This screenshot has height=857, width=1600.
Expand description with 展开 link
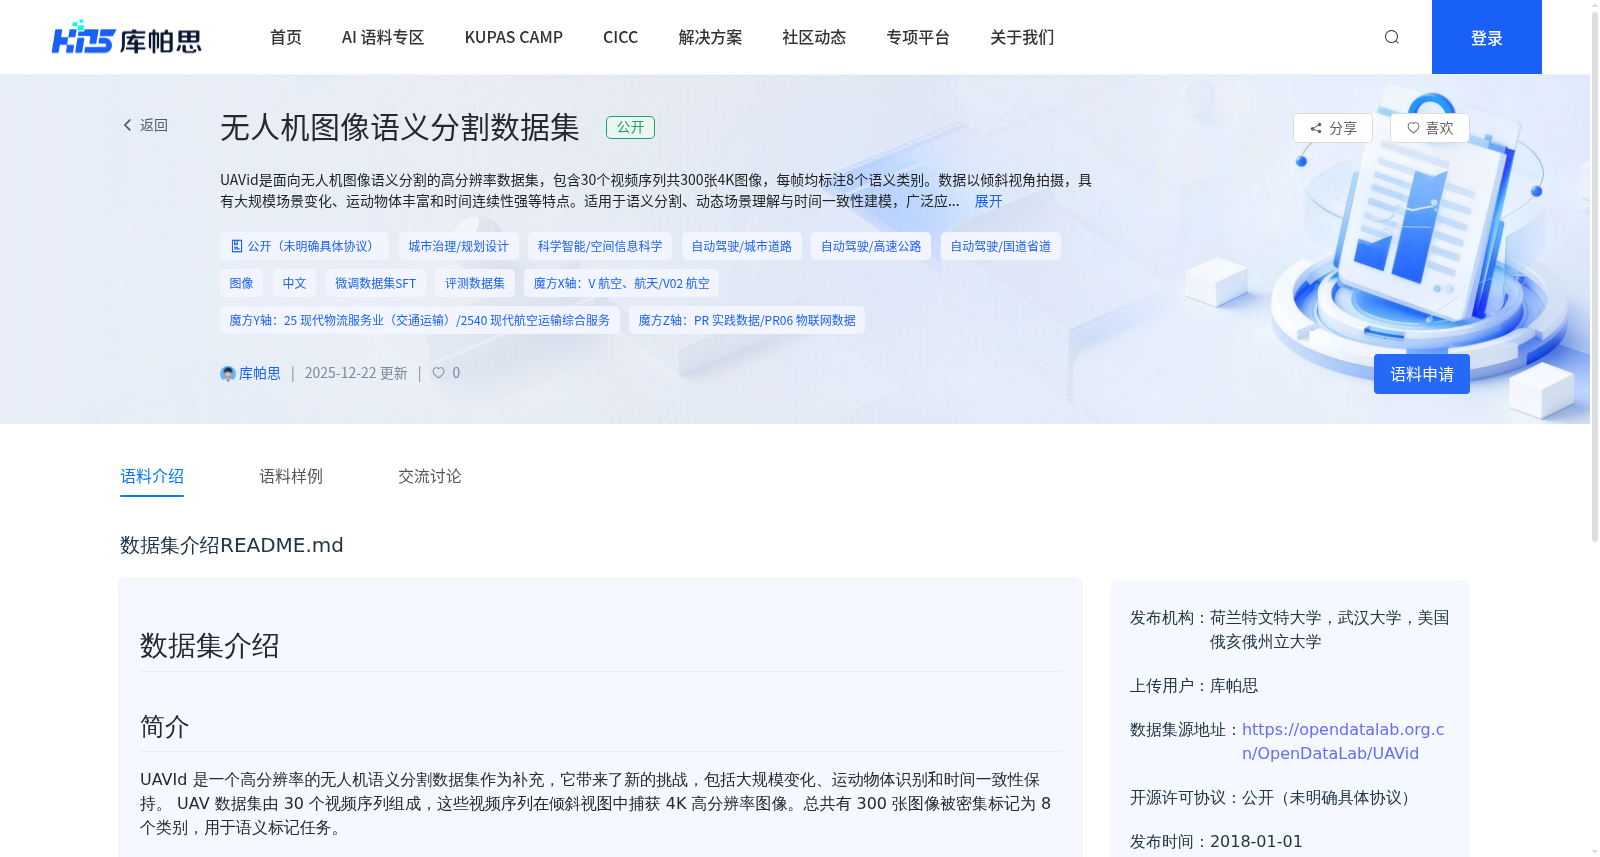tap(988, 201)
